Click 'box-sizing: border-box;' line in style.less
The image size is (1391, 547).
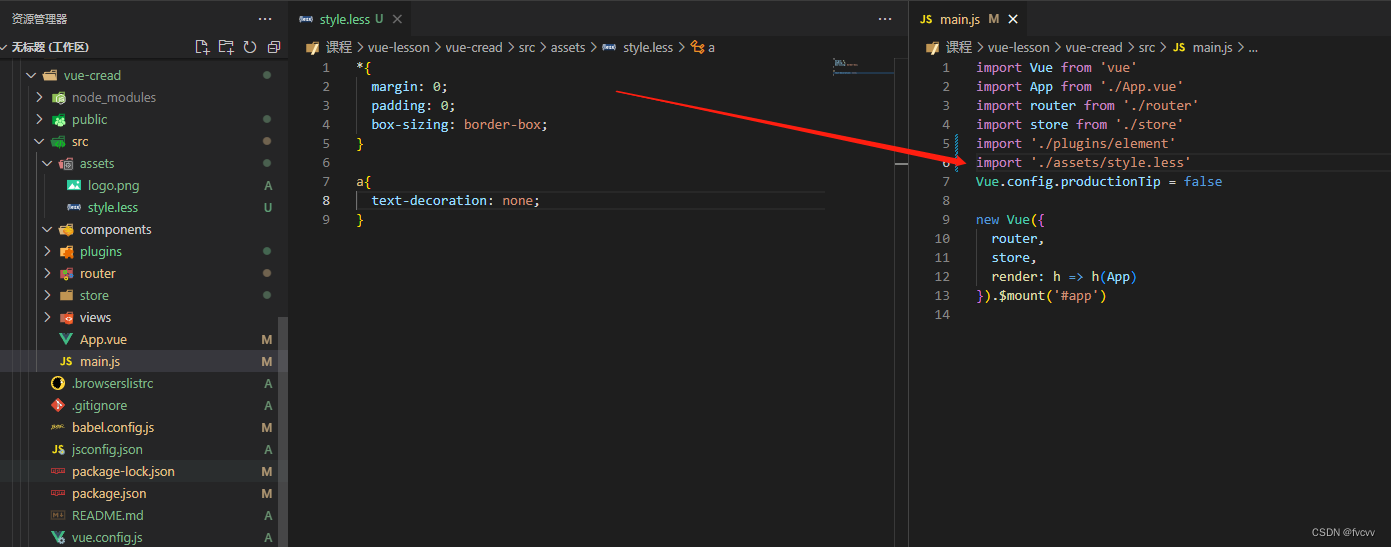pos(459,124)
